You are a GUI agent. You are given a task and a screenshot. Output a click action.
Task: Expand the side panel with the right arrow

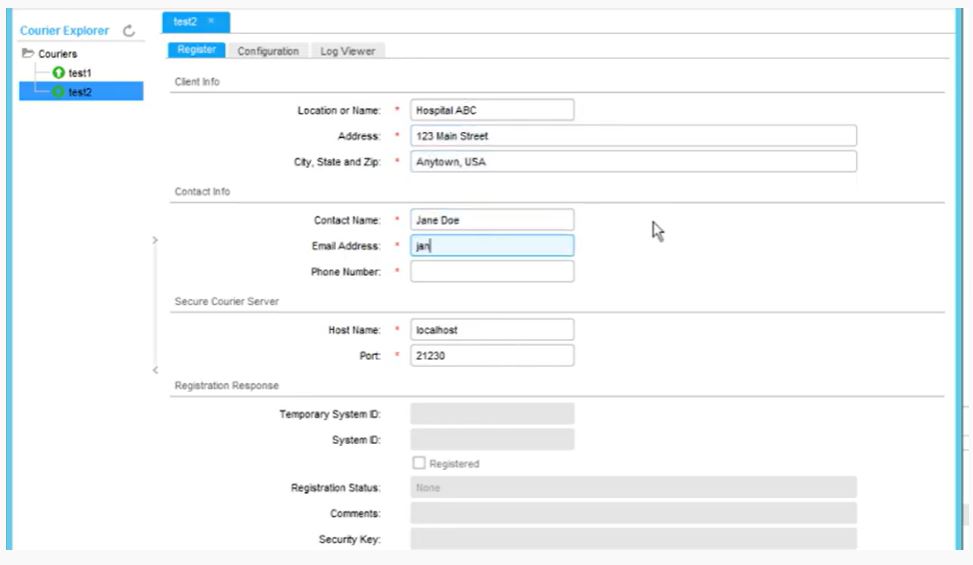[x=155, y=240]
